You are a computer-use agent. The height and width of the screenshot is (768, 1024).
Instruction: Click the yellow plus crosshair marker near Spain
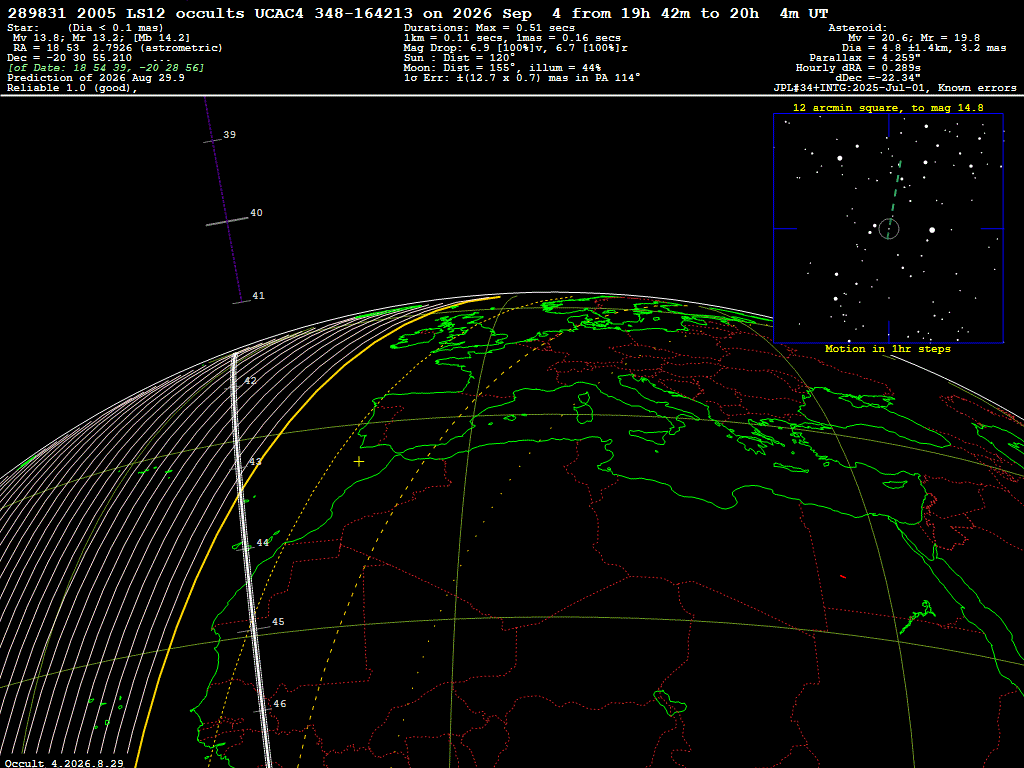[359, 462]
